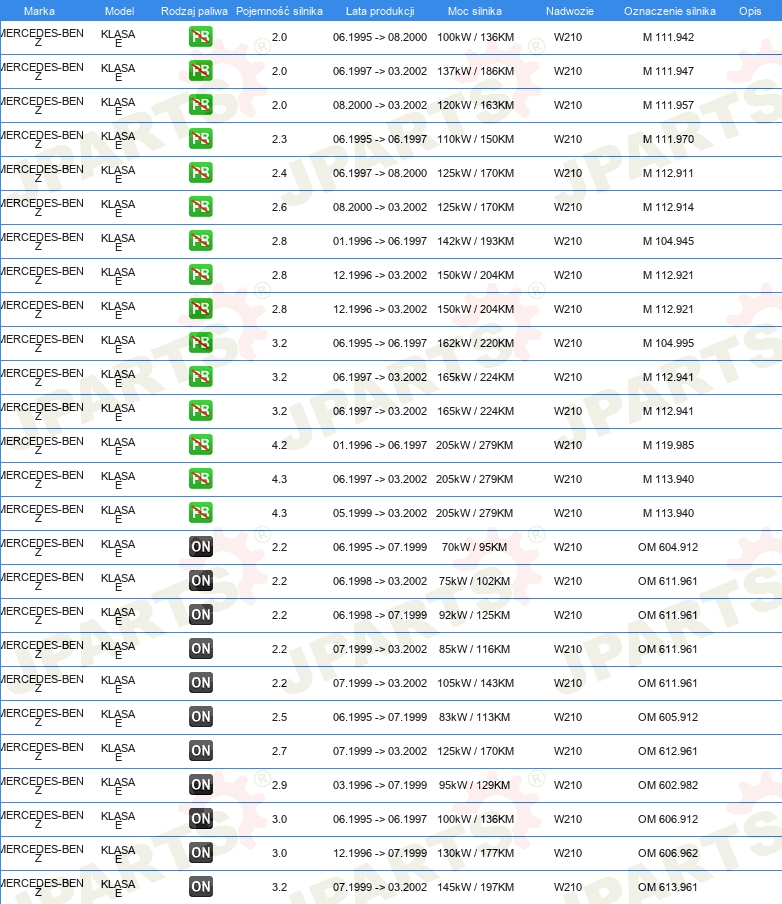The image size is (782, 904).
Task: Click the petrol fuel icon in the M 112.914 row
Action: point(201,207)
